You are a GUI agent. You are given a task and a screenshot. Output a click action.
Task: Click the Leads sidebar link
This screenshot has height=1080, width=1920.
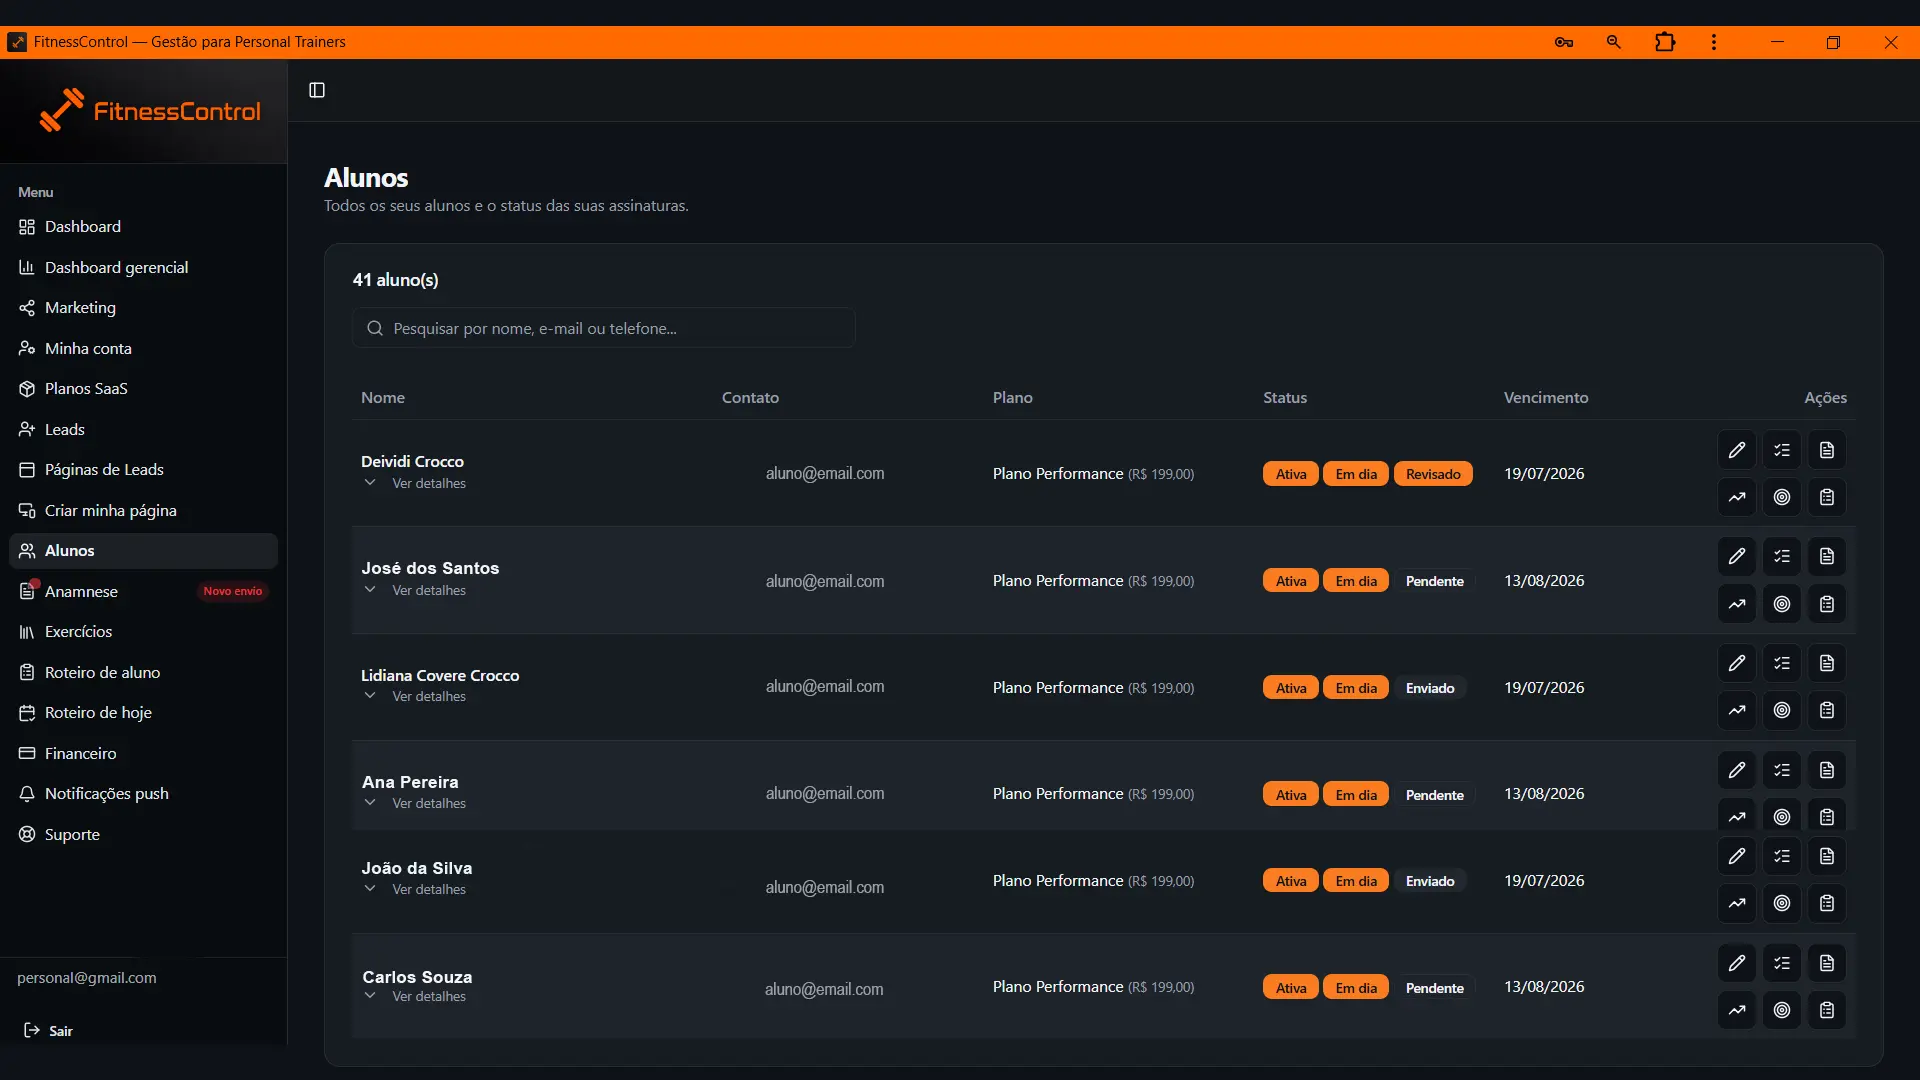click(x=143, y=430)
